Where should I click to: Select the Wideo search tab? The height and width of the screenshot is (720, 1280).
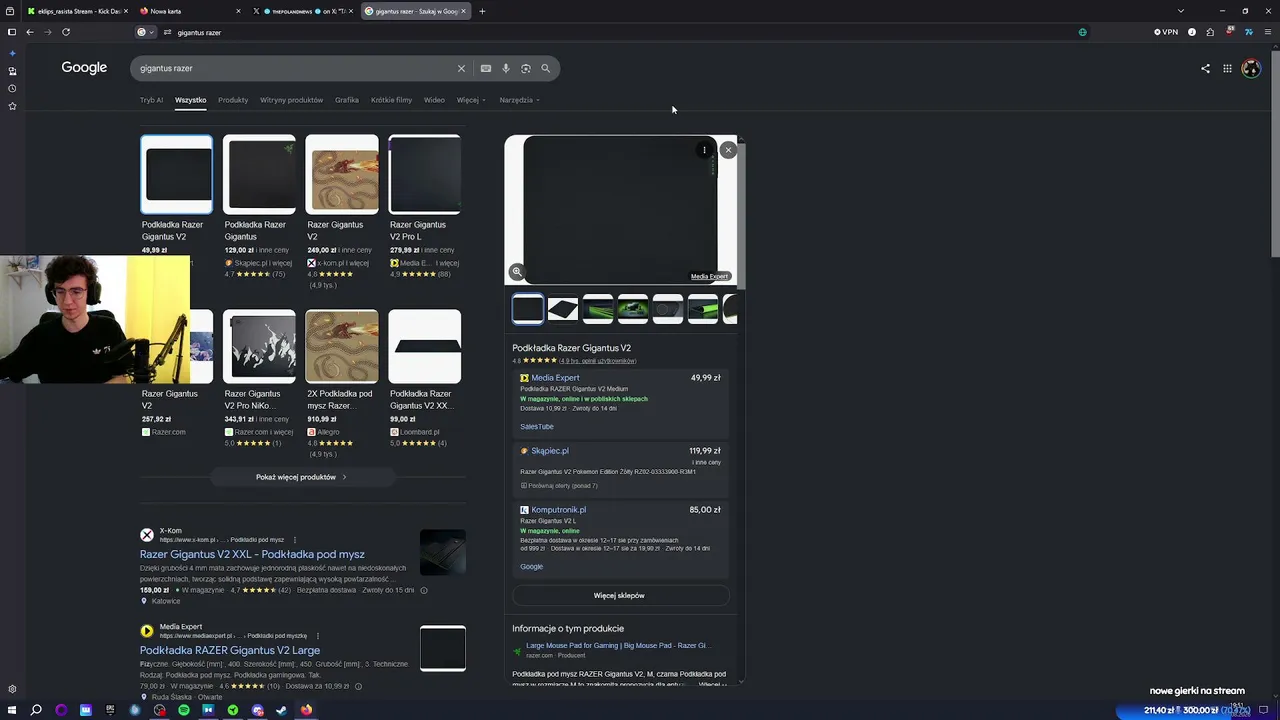434,100
